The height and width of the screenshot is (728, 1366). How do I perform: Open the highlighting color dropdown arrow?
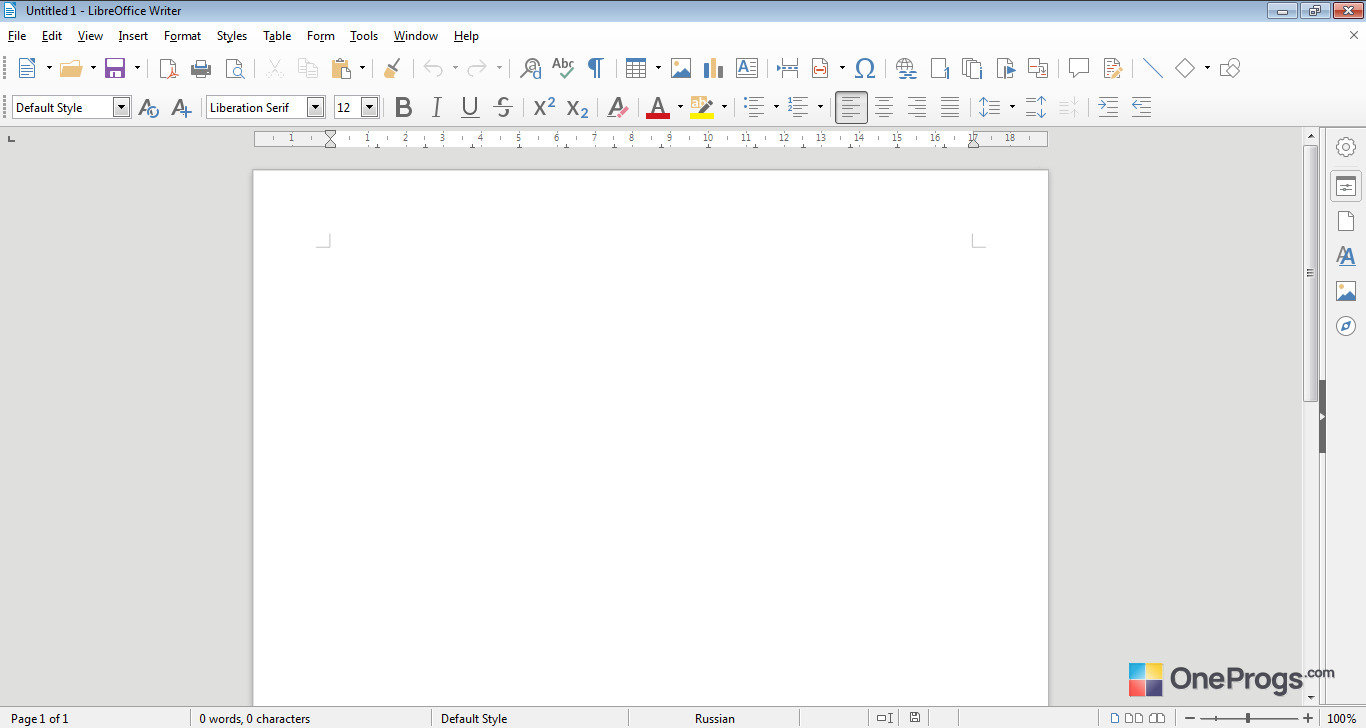point(724,107)
